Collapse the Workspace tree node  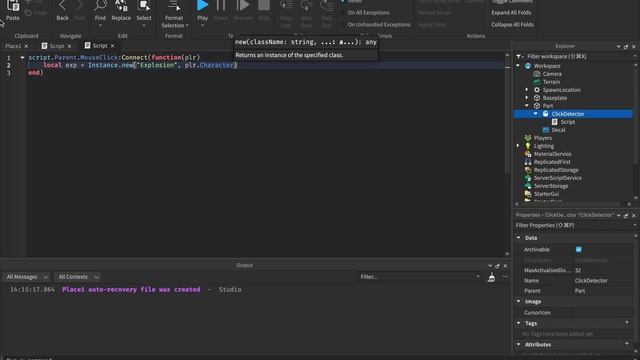pyautogui.click(x=518, y=66)
